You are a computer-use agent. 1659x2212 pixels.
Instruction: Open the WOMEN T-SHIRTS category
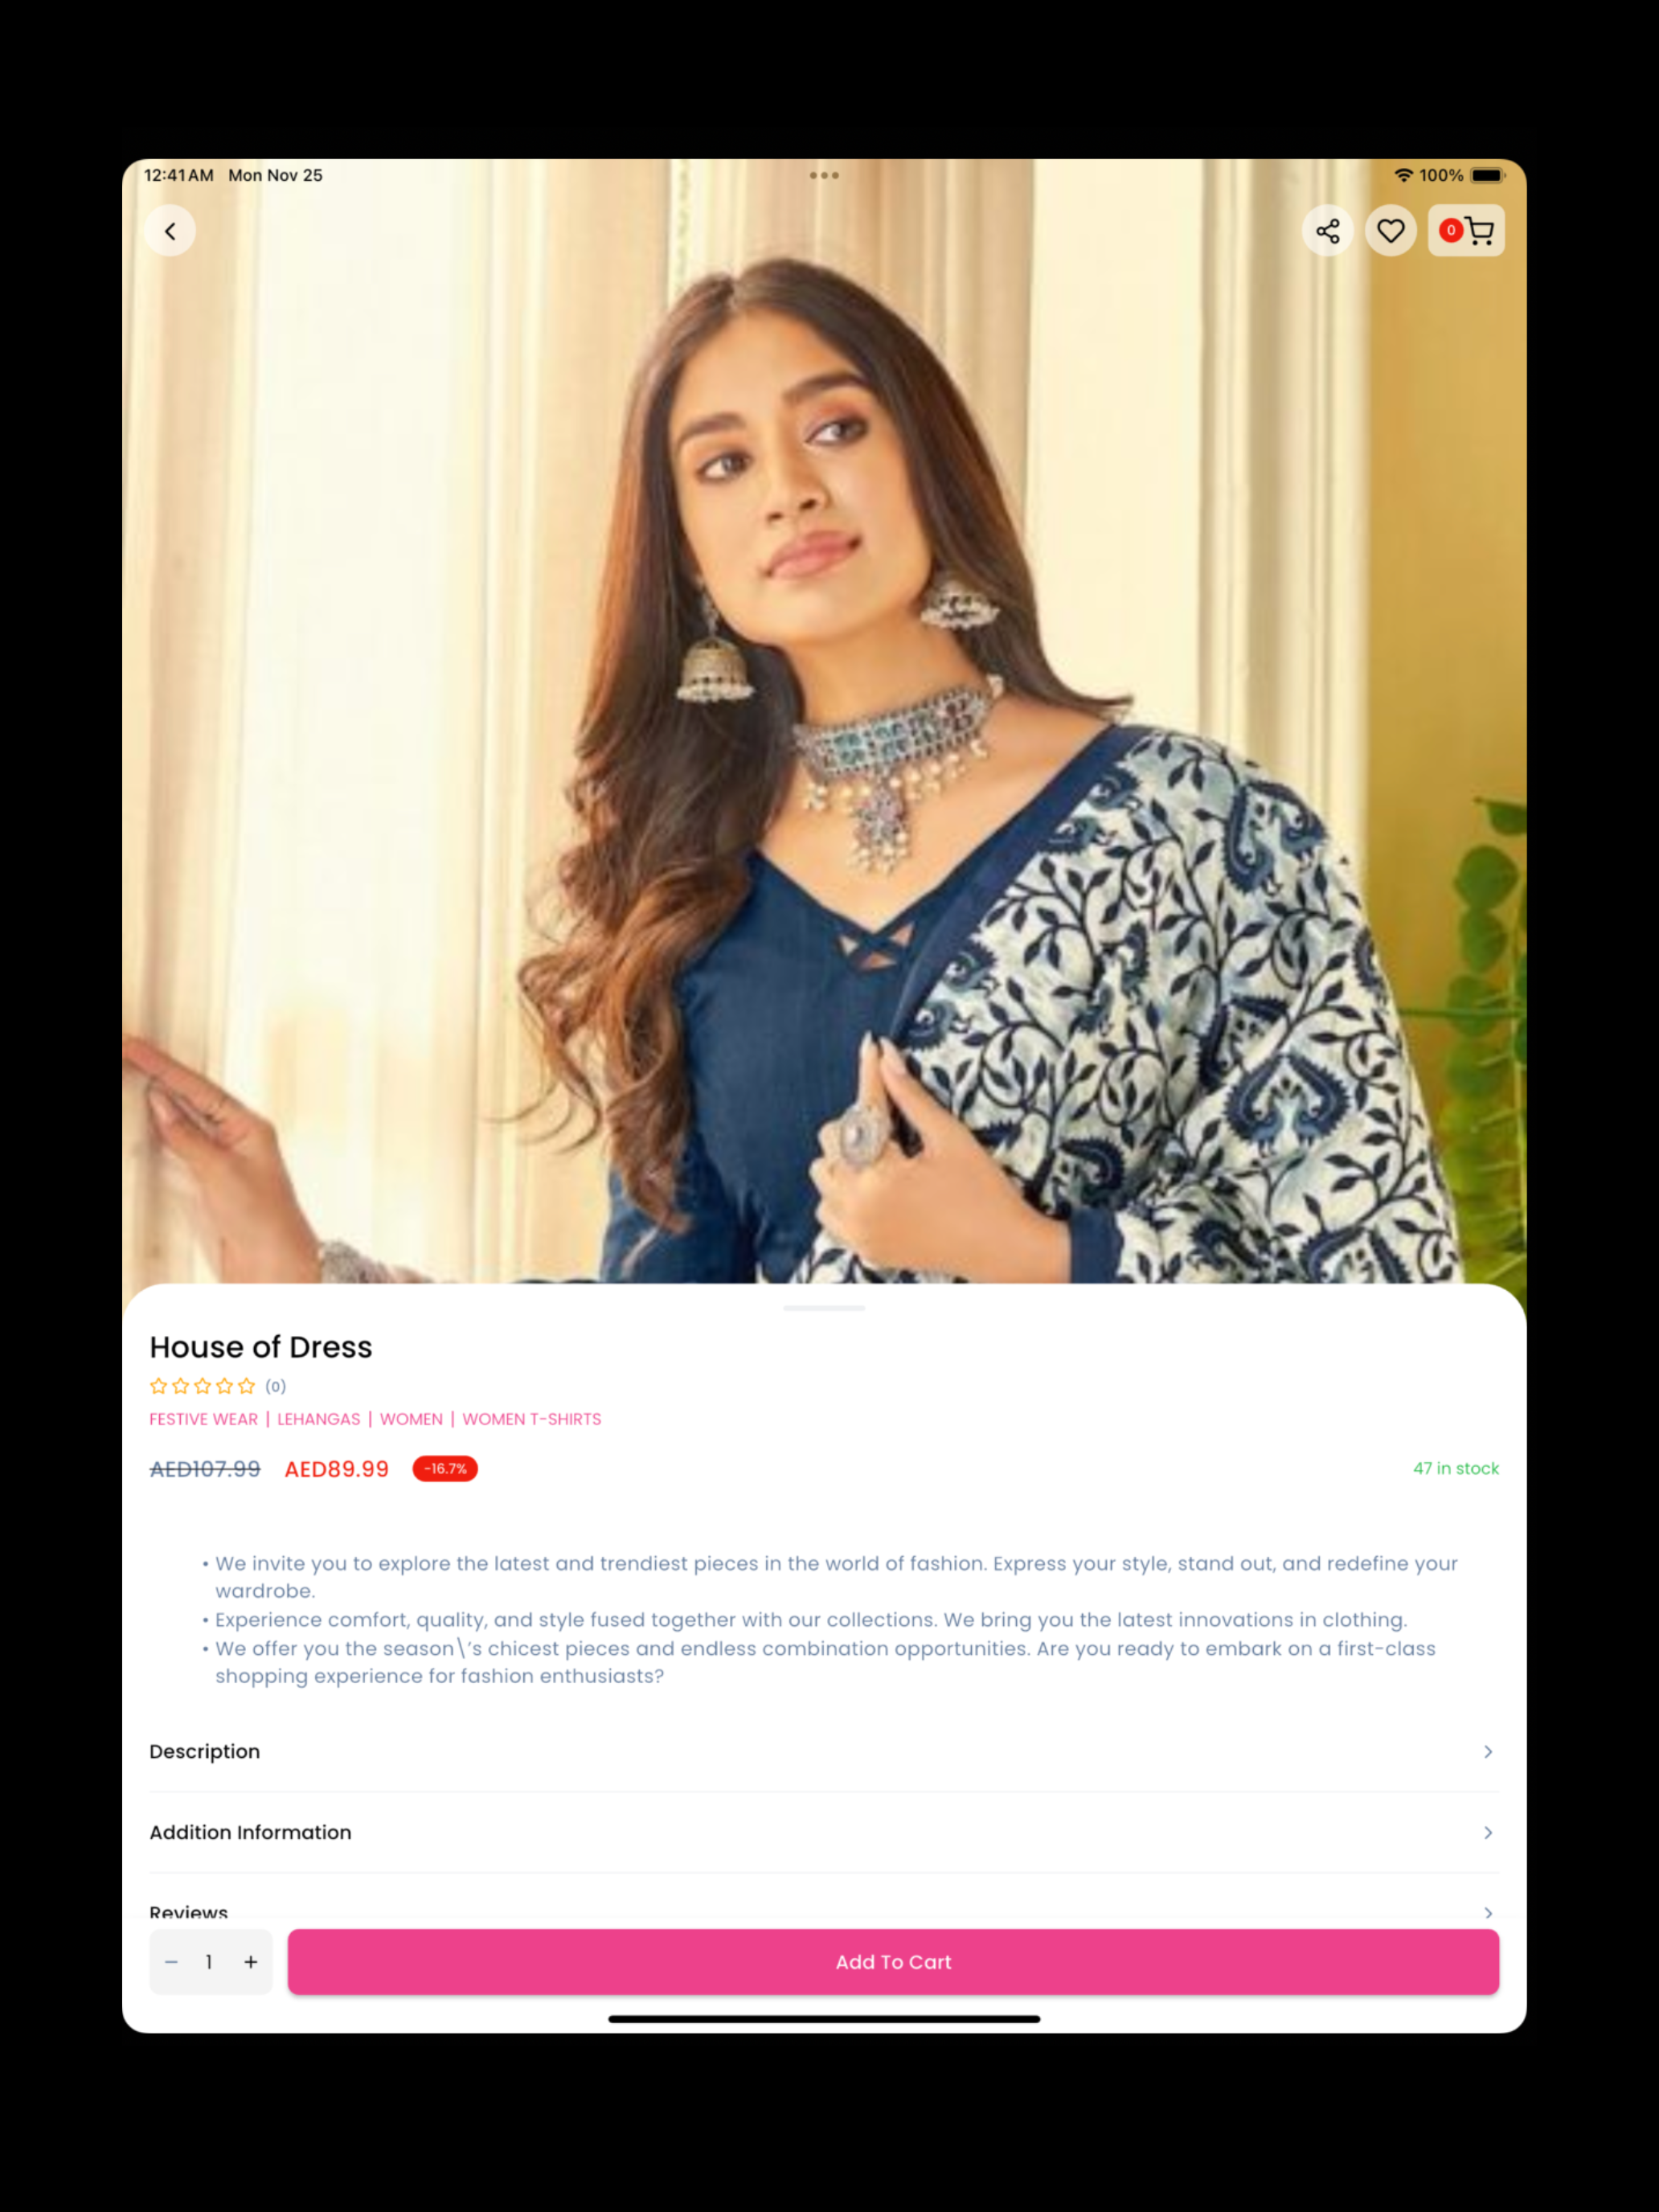click(532, 1419)
